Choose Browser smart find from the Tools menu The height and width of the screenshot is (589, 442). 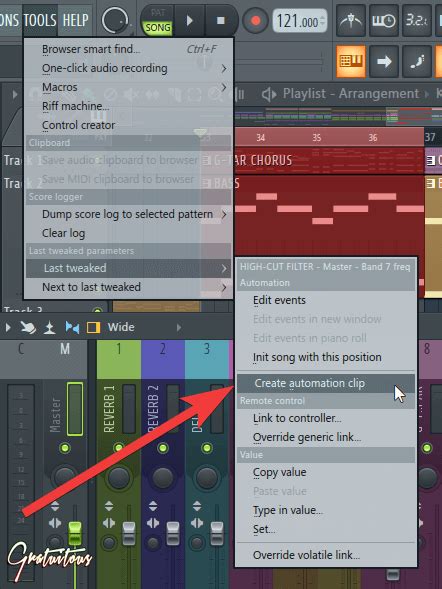(x=128, y=49)
